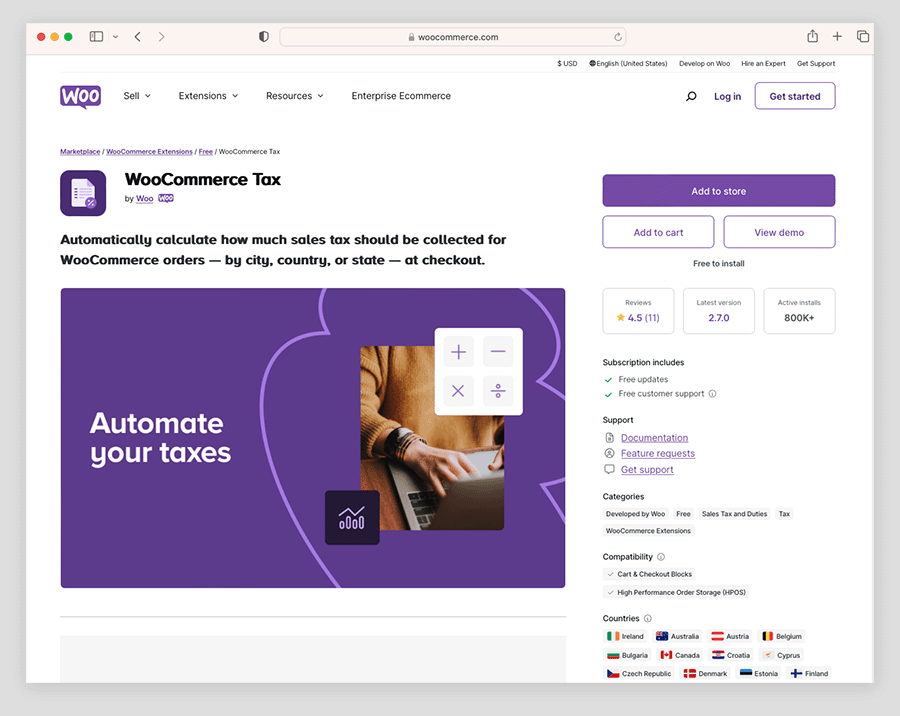Select Sales Tax and Duties category tag

click(734, 514)
